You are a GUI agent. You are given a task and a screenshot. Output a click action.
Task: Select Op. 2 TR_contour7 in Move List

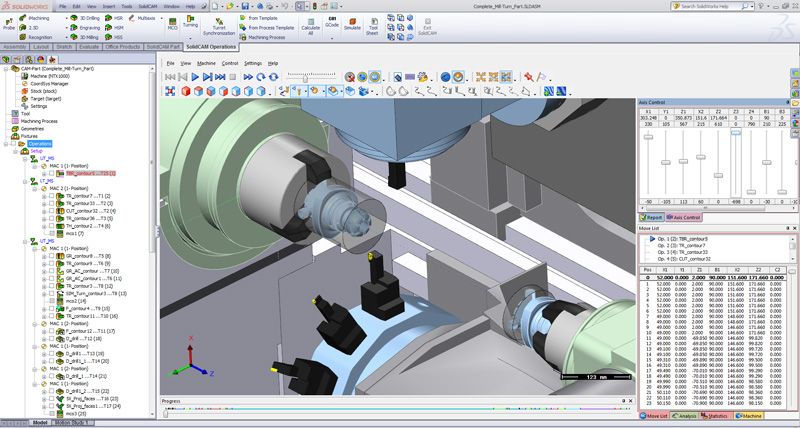pyautogui.click(x=682, y=245)
